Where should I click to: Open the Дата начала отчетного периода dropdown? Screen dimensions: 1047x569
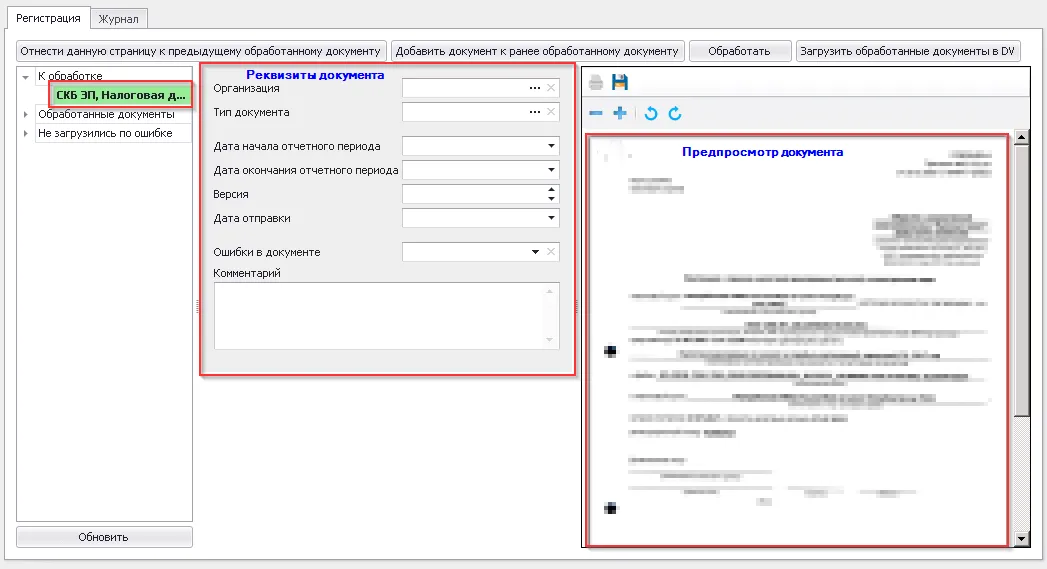[551, 146]
